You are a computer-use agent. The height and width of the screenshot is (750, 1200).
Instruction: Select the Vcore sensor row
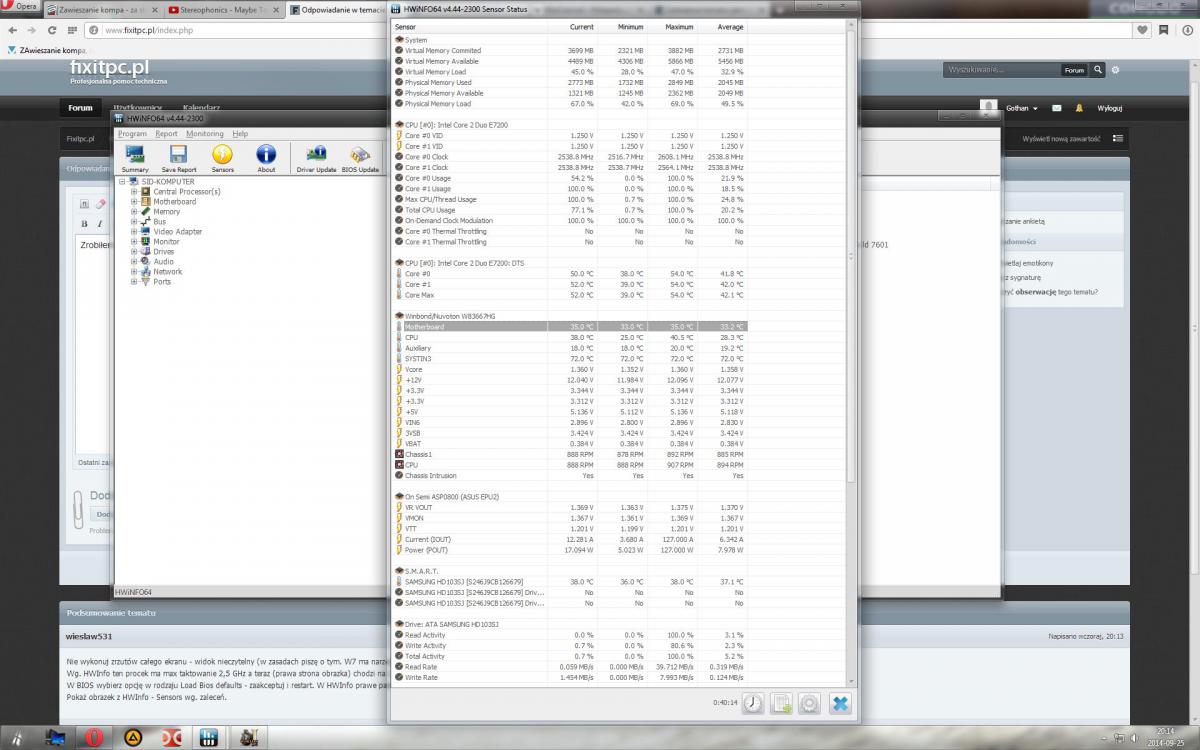(571, 369)
